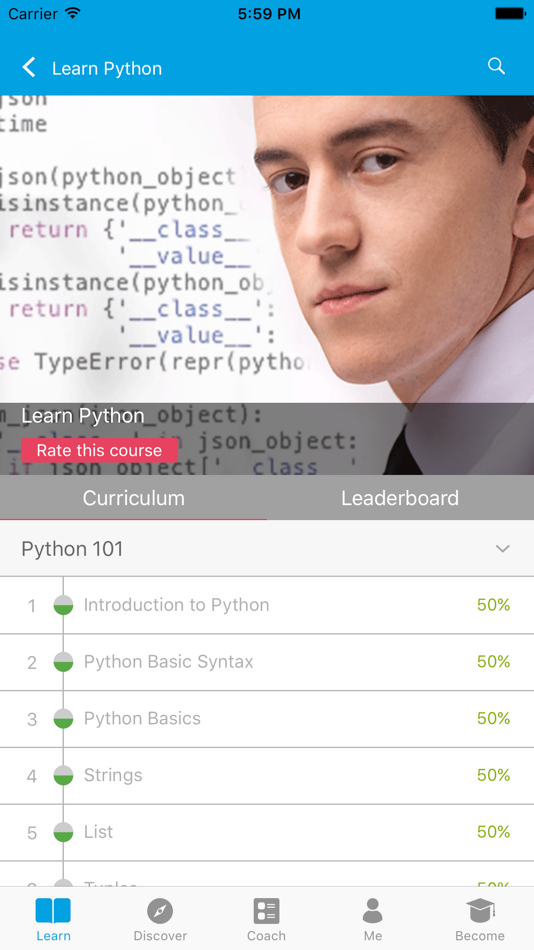
Task: Open lesson Python Basic Syntax
Action: click(267, 662)
